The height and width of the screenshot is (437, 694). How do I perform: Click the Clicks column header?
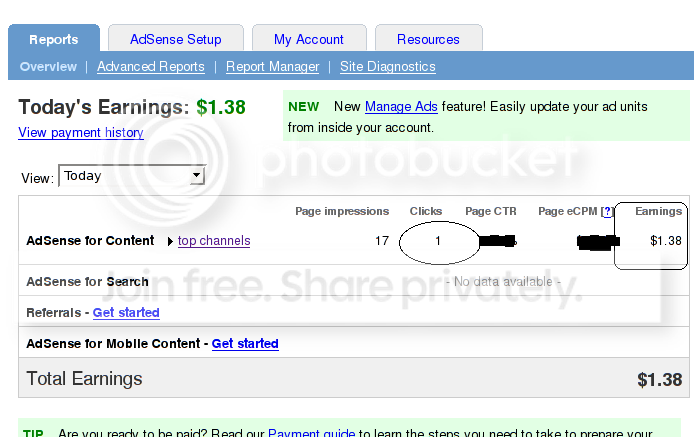[426, 211]
